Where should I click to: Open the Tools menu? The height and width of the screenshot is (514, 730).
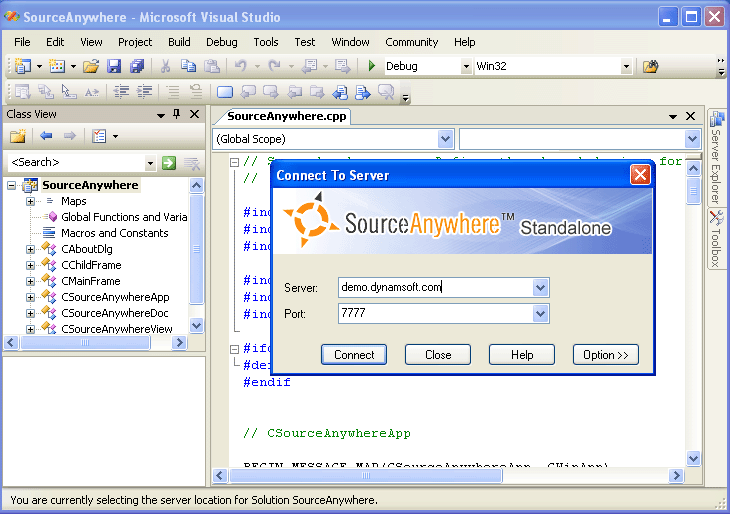click(x=266, y=42)
